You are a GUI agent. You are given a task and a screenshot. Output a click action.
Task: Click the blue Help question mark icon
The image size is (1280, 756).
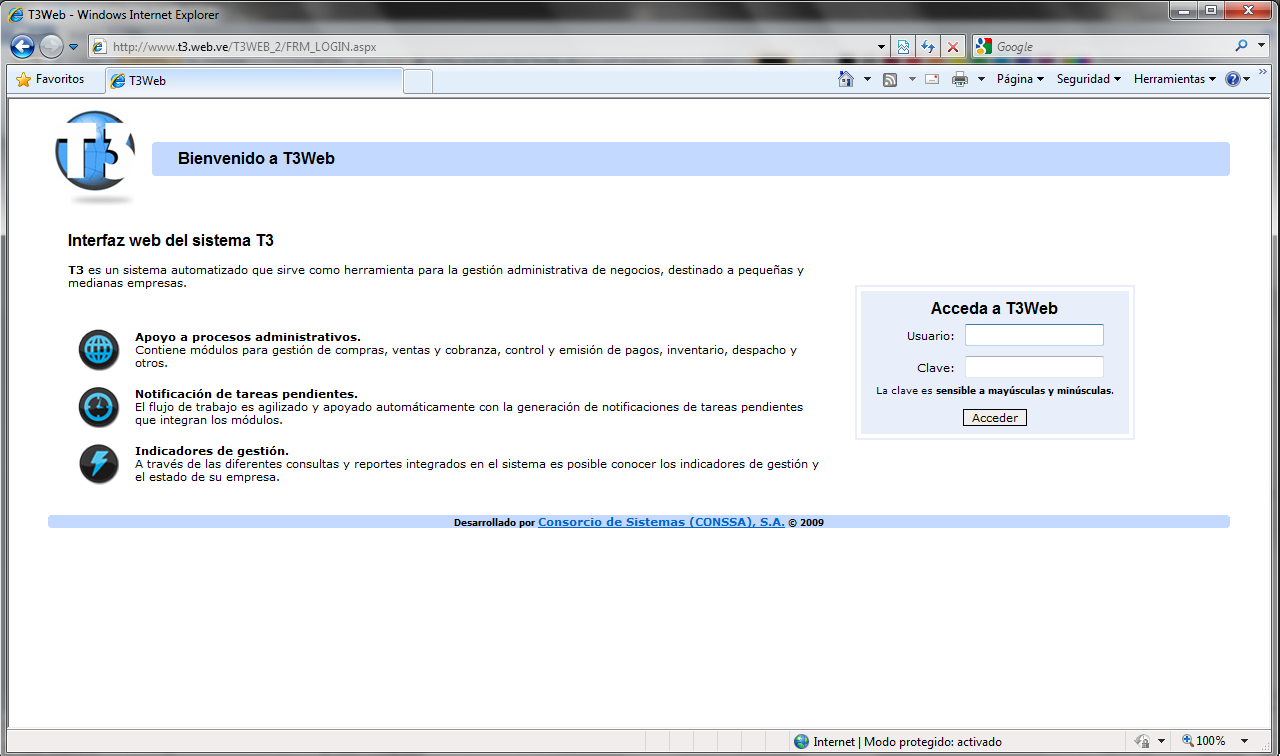[x=1233, y=79]
